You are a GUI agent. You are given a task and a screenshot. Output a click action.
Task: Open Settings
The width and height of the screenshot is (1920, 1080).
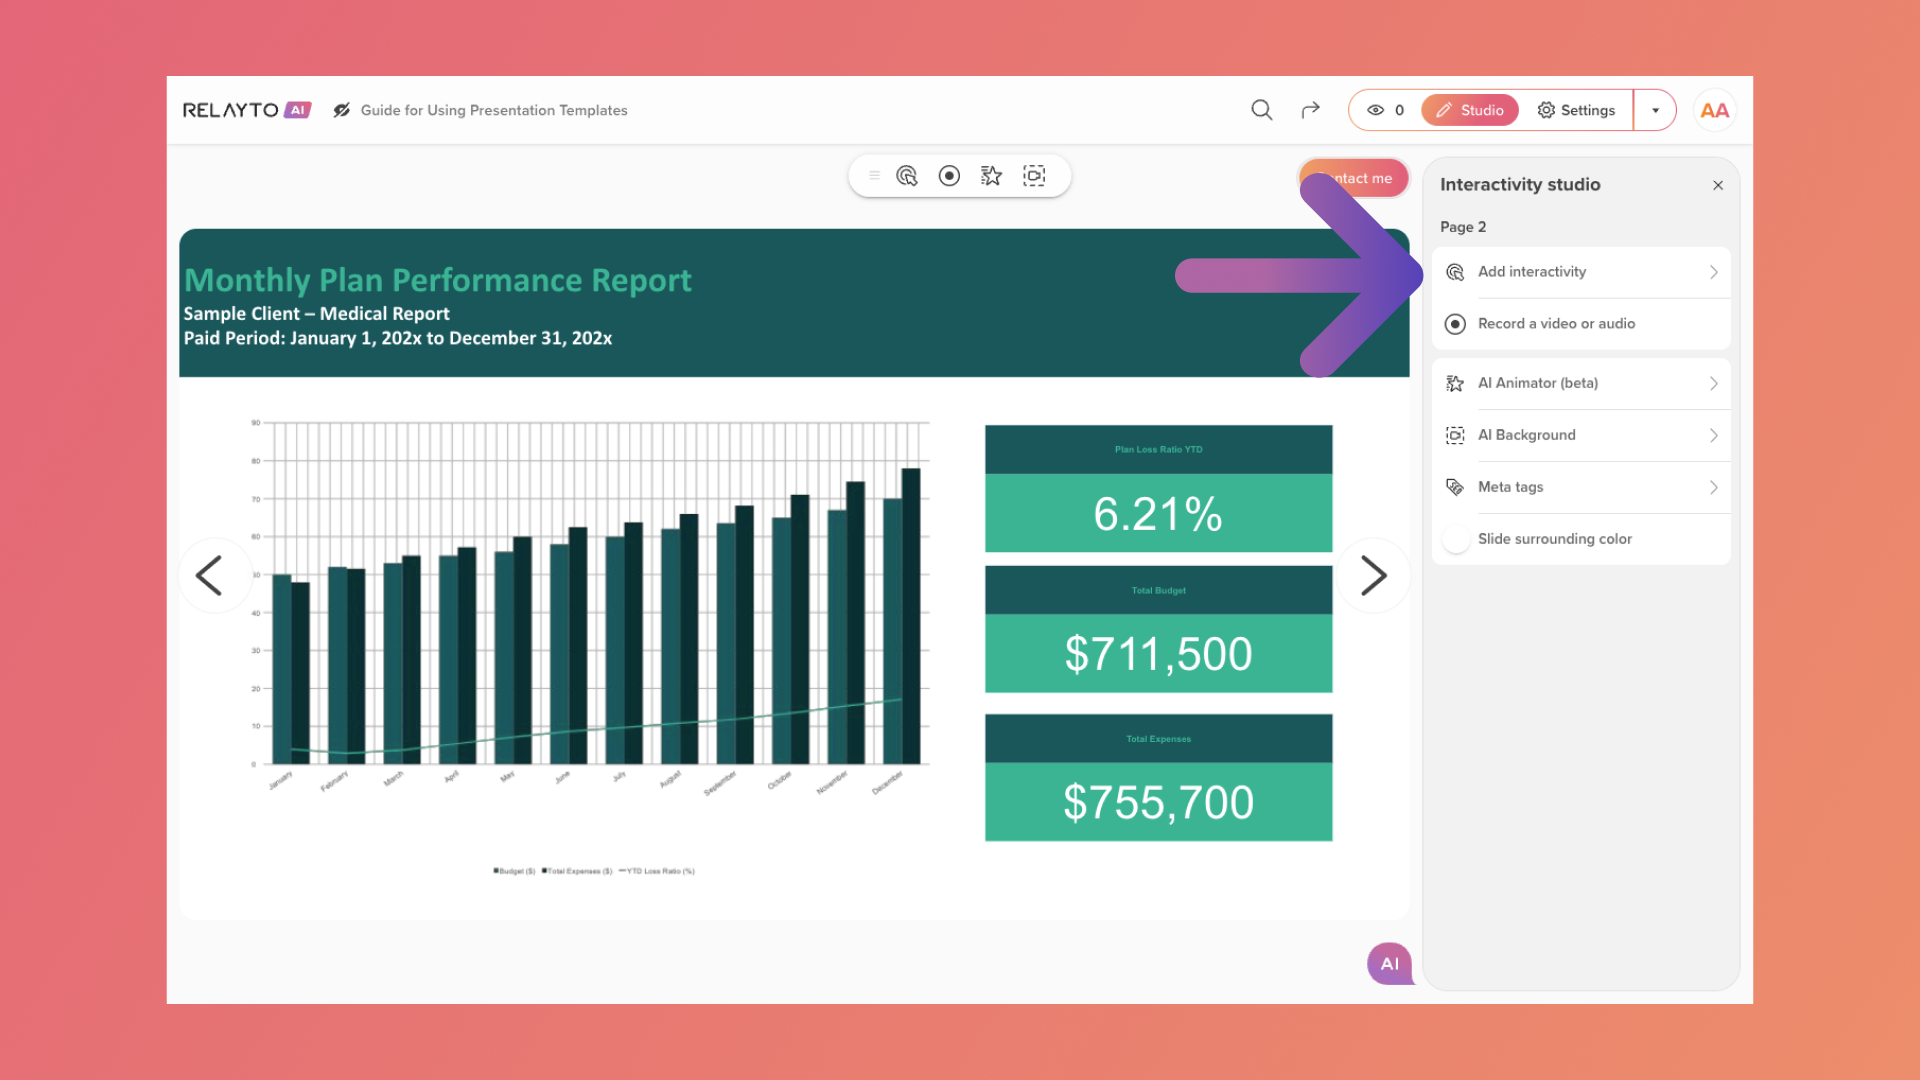pyautogui.click(x=1576, y=110)
